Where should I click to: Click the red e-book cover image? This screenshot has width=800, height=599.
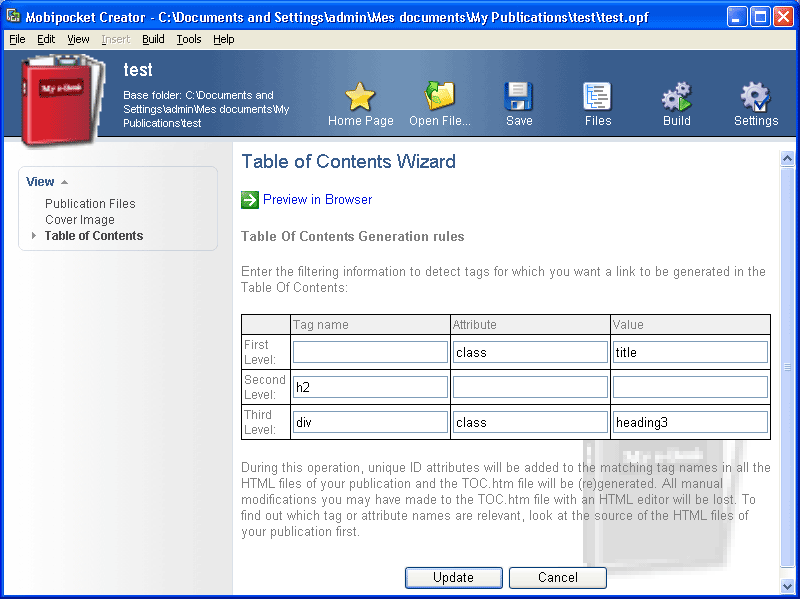click(62, 99)
